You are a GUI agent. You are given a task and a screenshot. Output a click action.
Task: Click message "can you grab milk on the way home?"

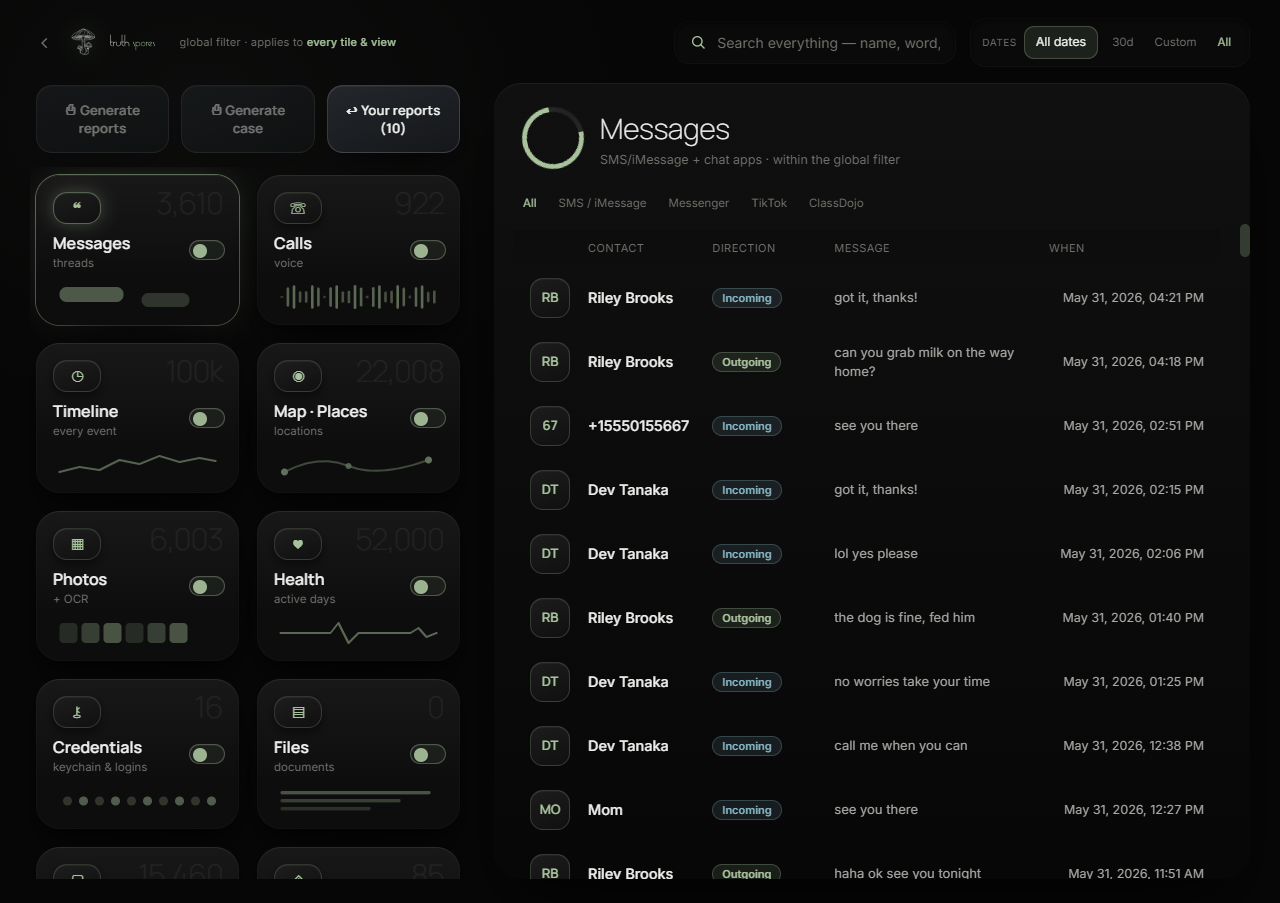pos(924,362)
